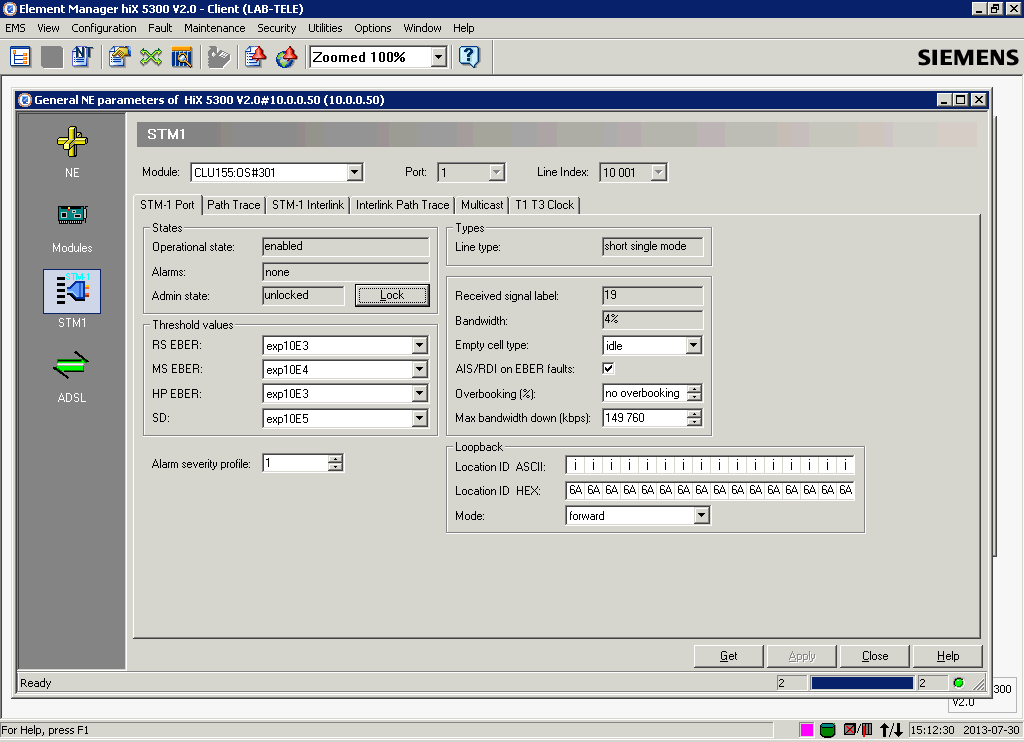The height and width of the screenshot is (742, 1024).
Task: Switch to the Path Trace tab
Action: pos(234,205)
